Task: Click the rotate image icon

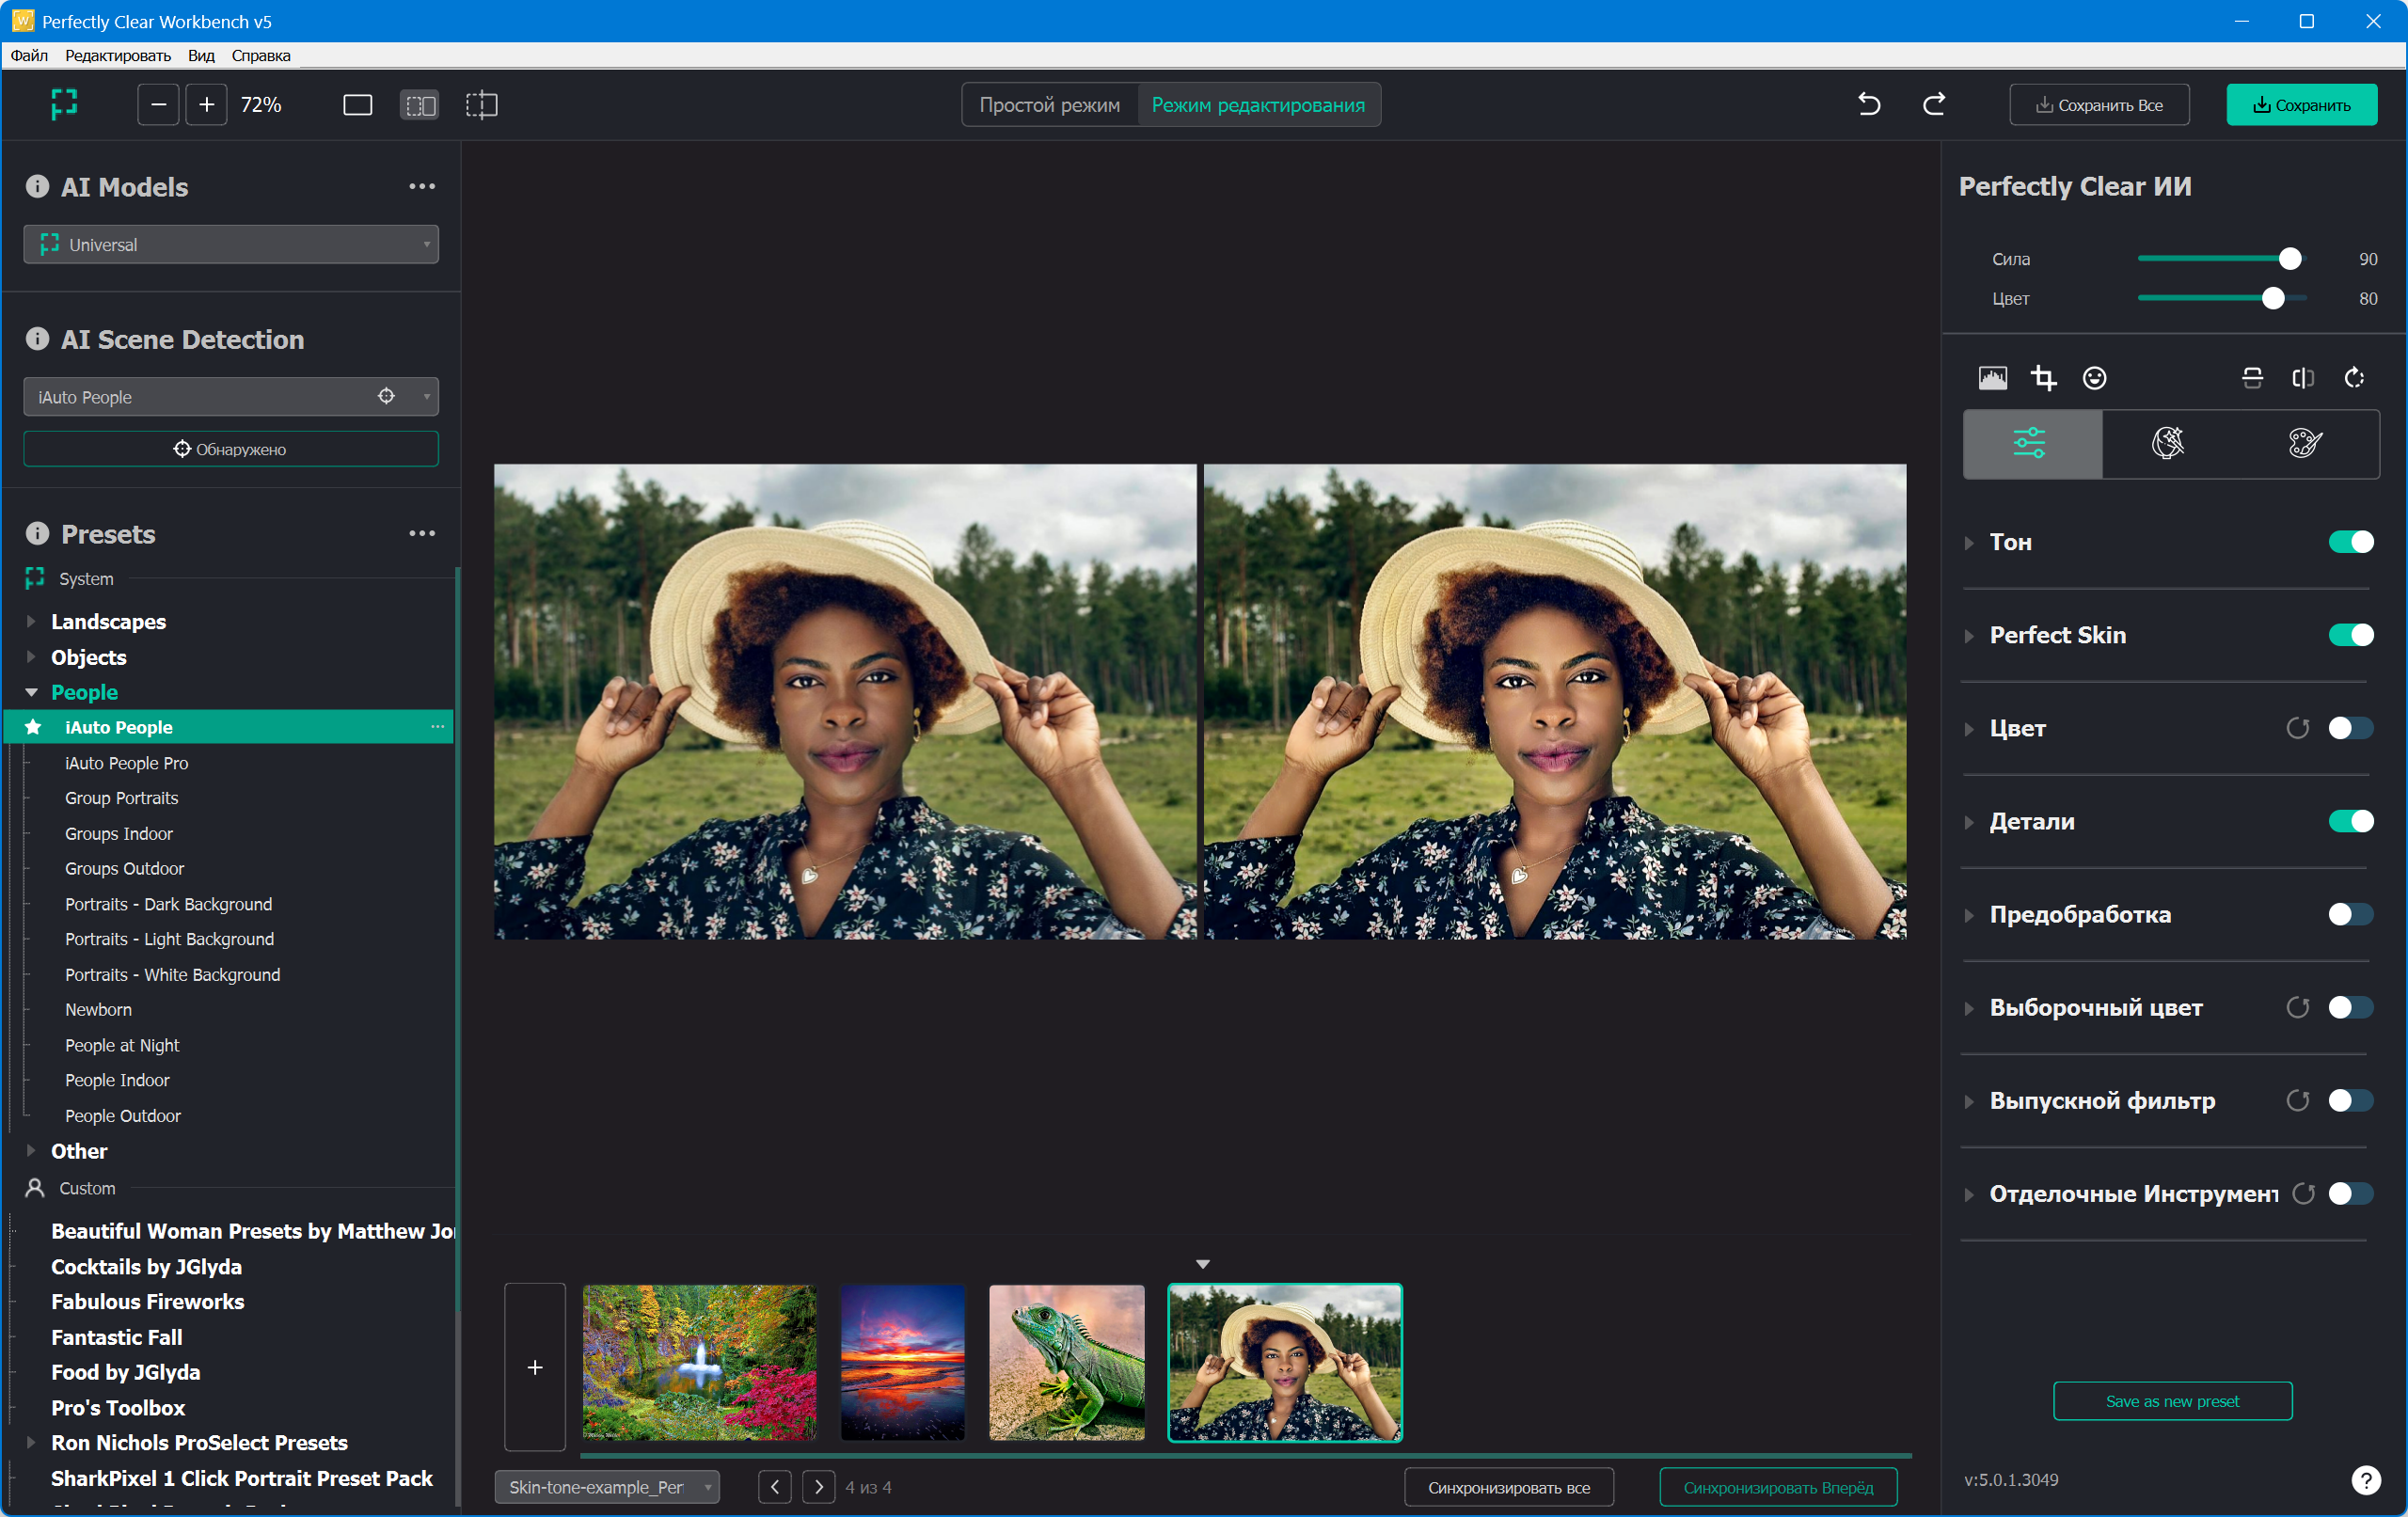Action: pos(2354,378)
